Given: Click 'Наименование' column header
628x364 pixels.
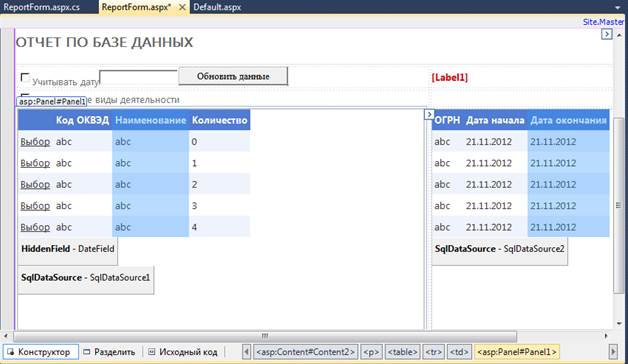Looking at the screenshot, I should point(151,120).
